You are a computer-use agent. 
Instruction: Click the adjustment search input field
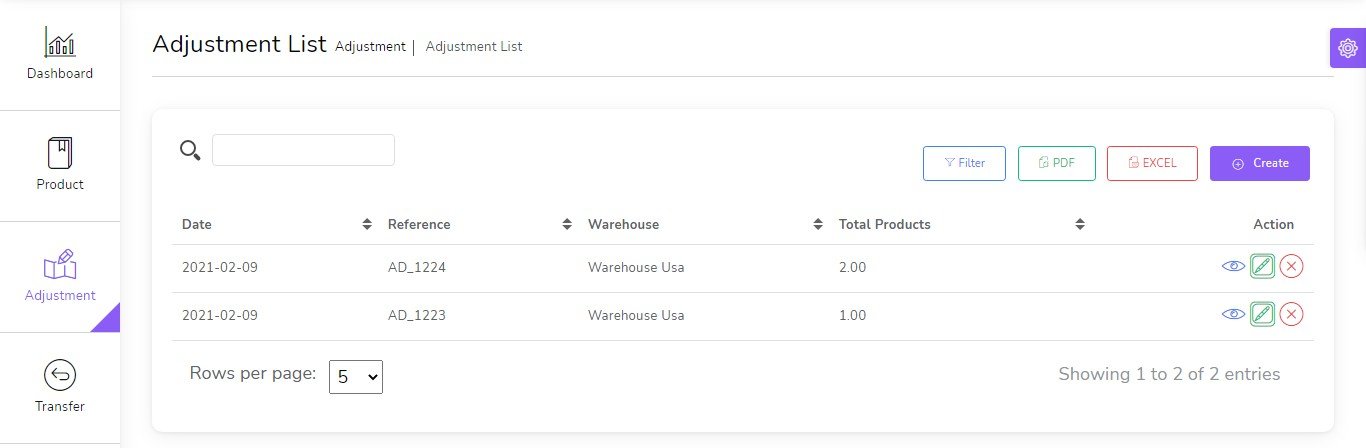click(303, 150)
